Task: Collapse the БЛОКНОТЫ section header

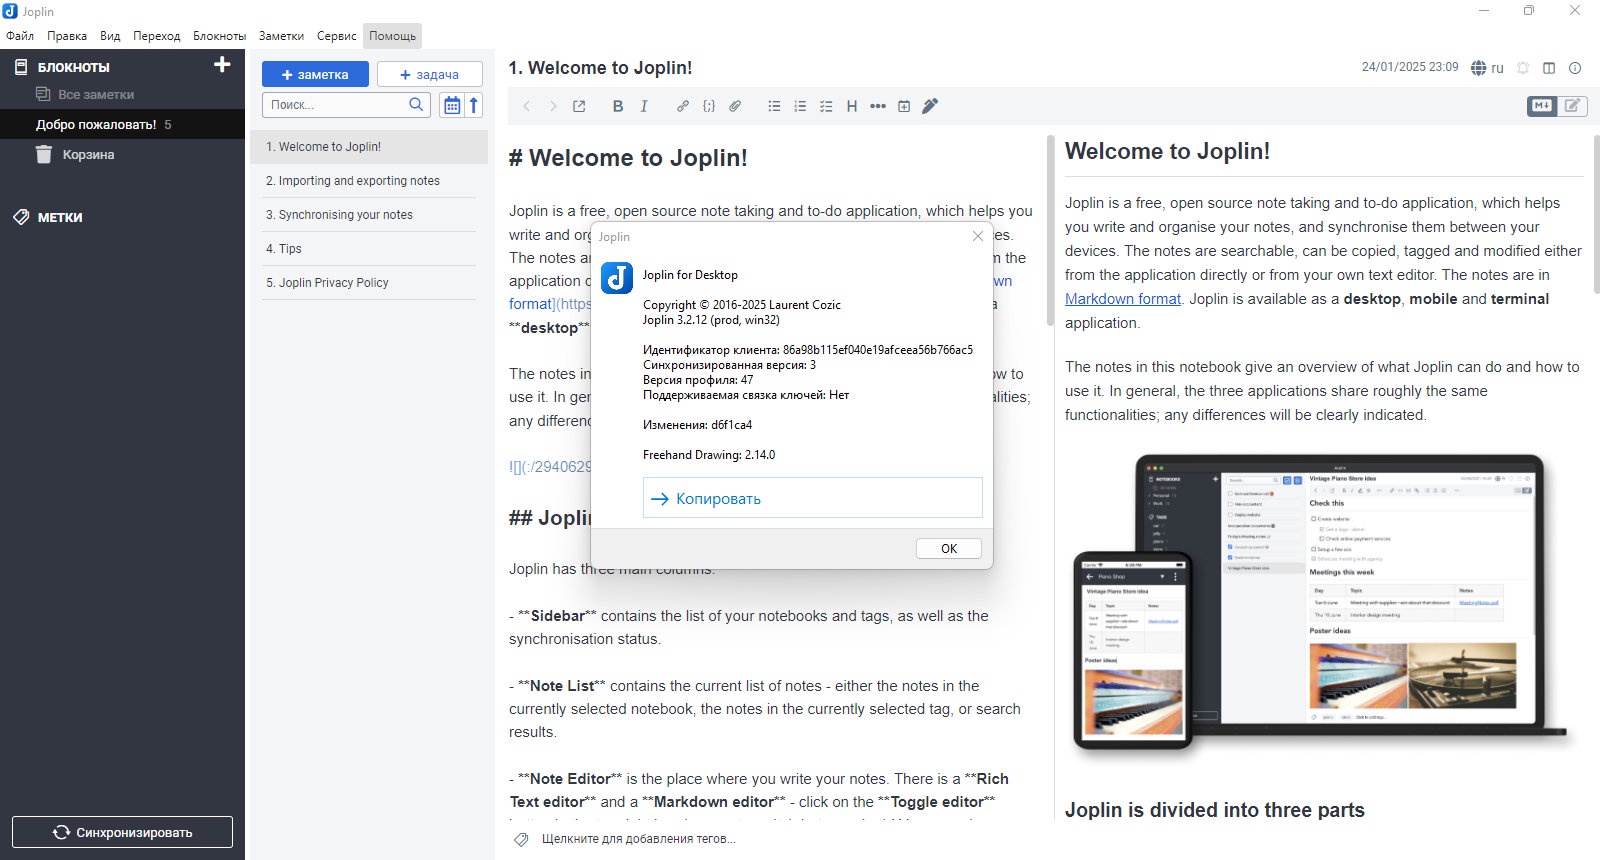Action: [x=74, y=67]
